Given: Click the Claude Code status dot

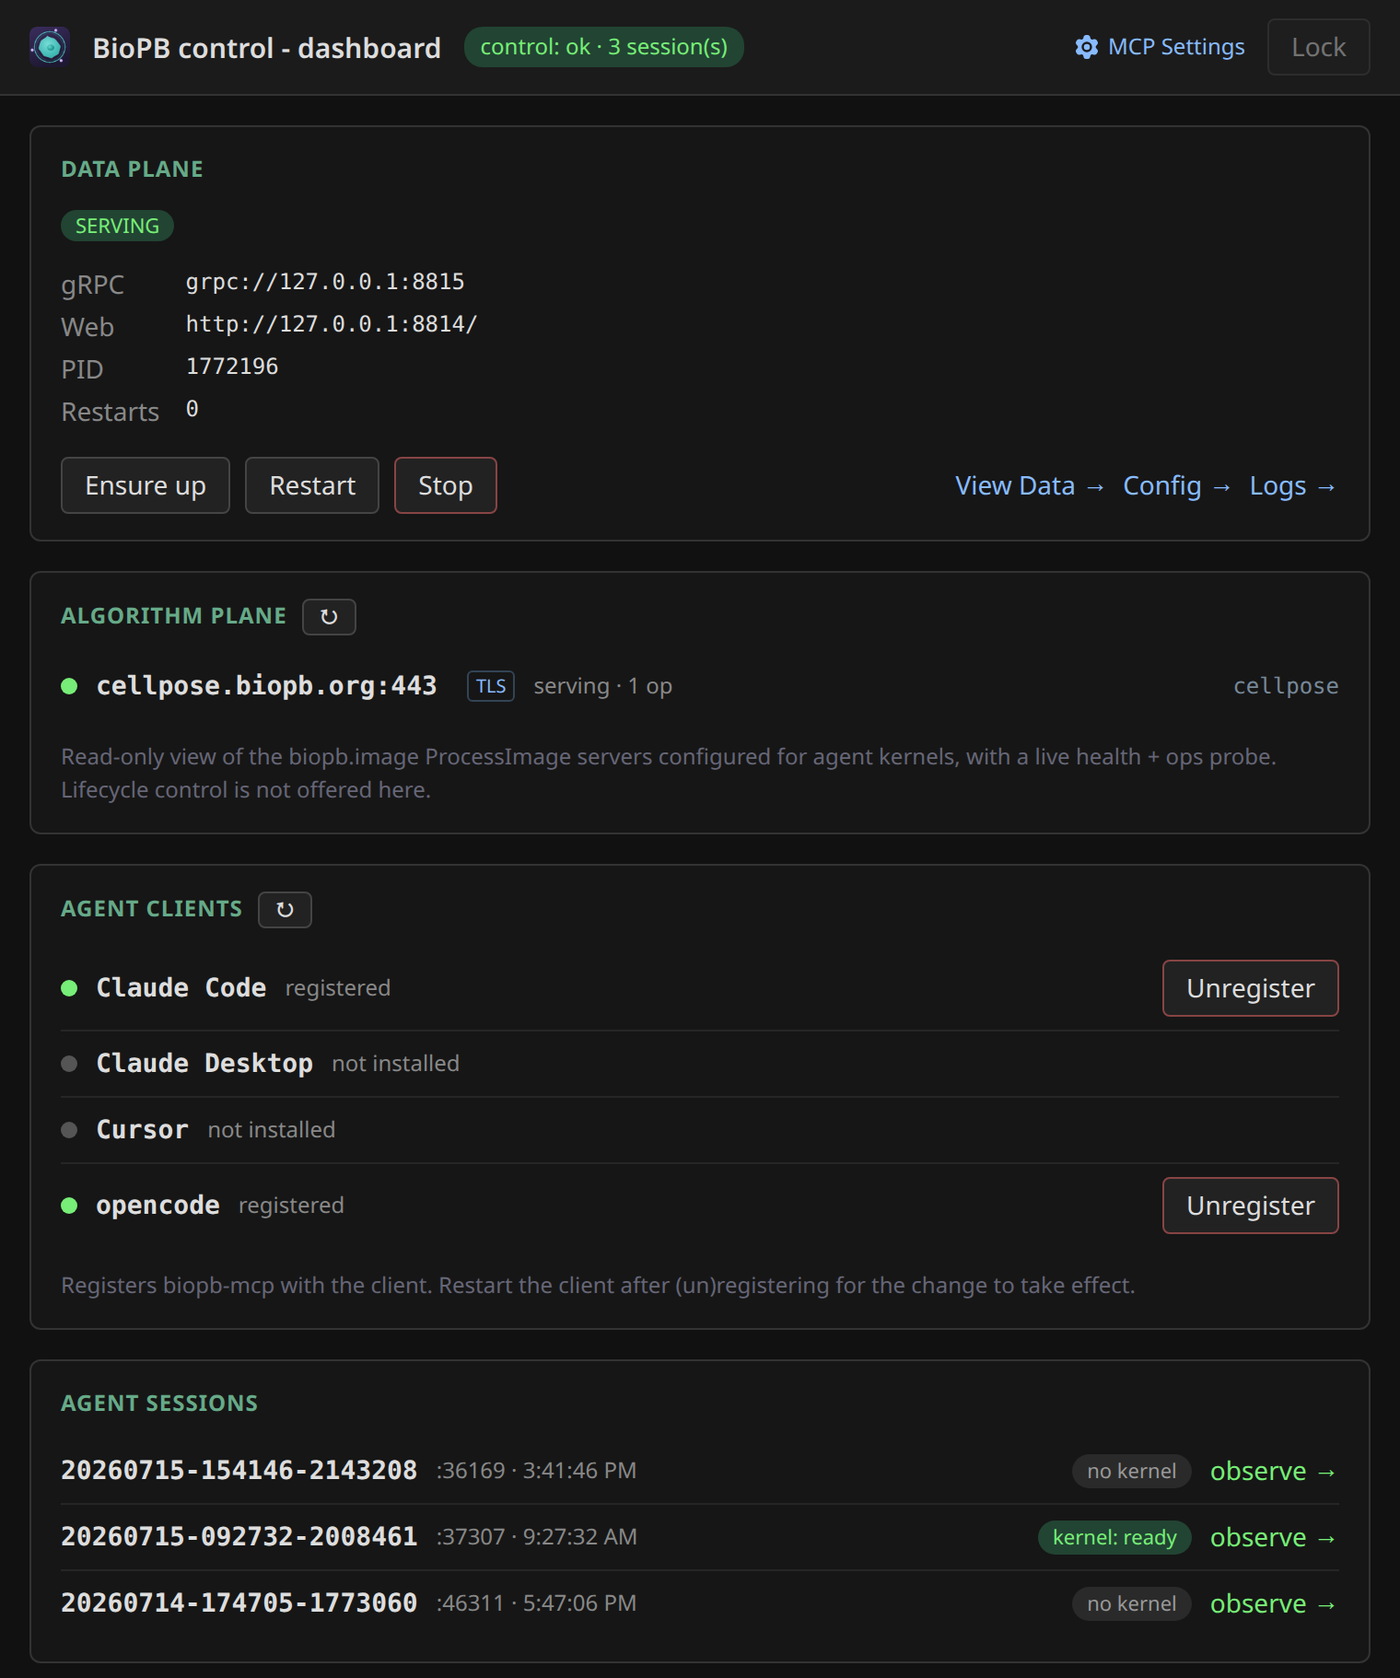Looking at the screenshot, I should [x=69, y=988].
